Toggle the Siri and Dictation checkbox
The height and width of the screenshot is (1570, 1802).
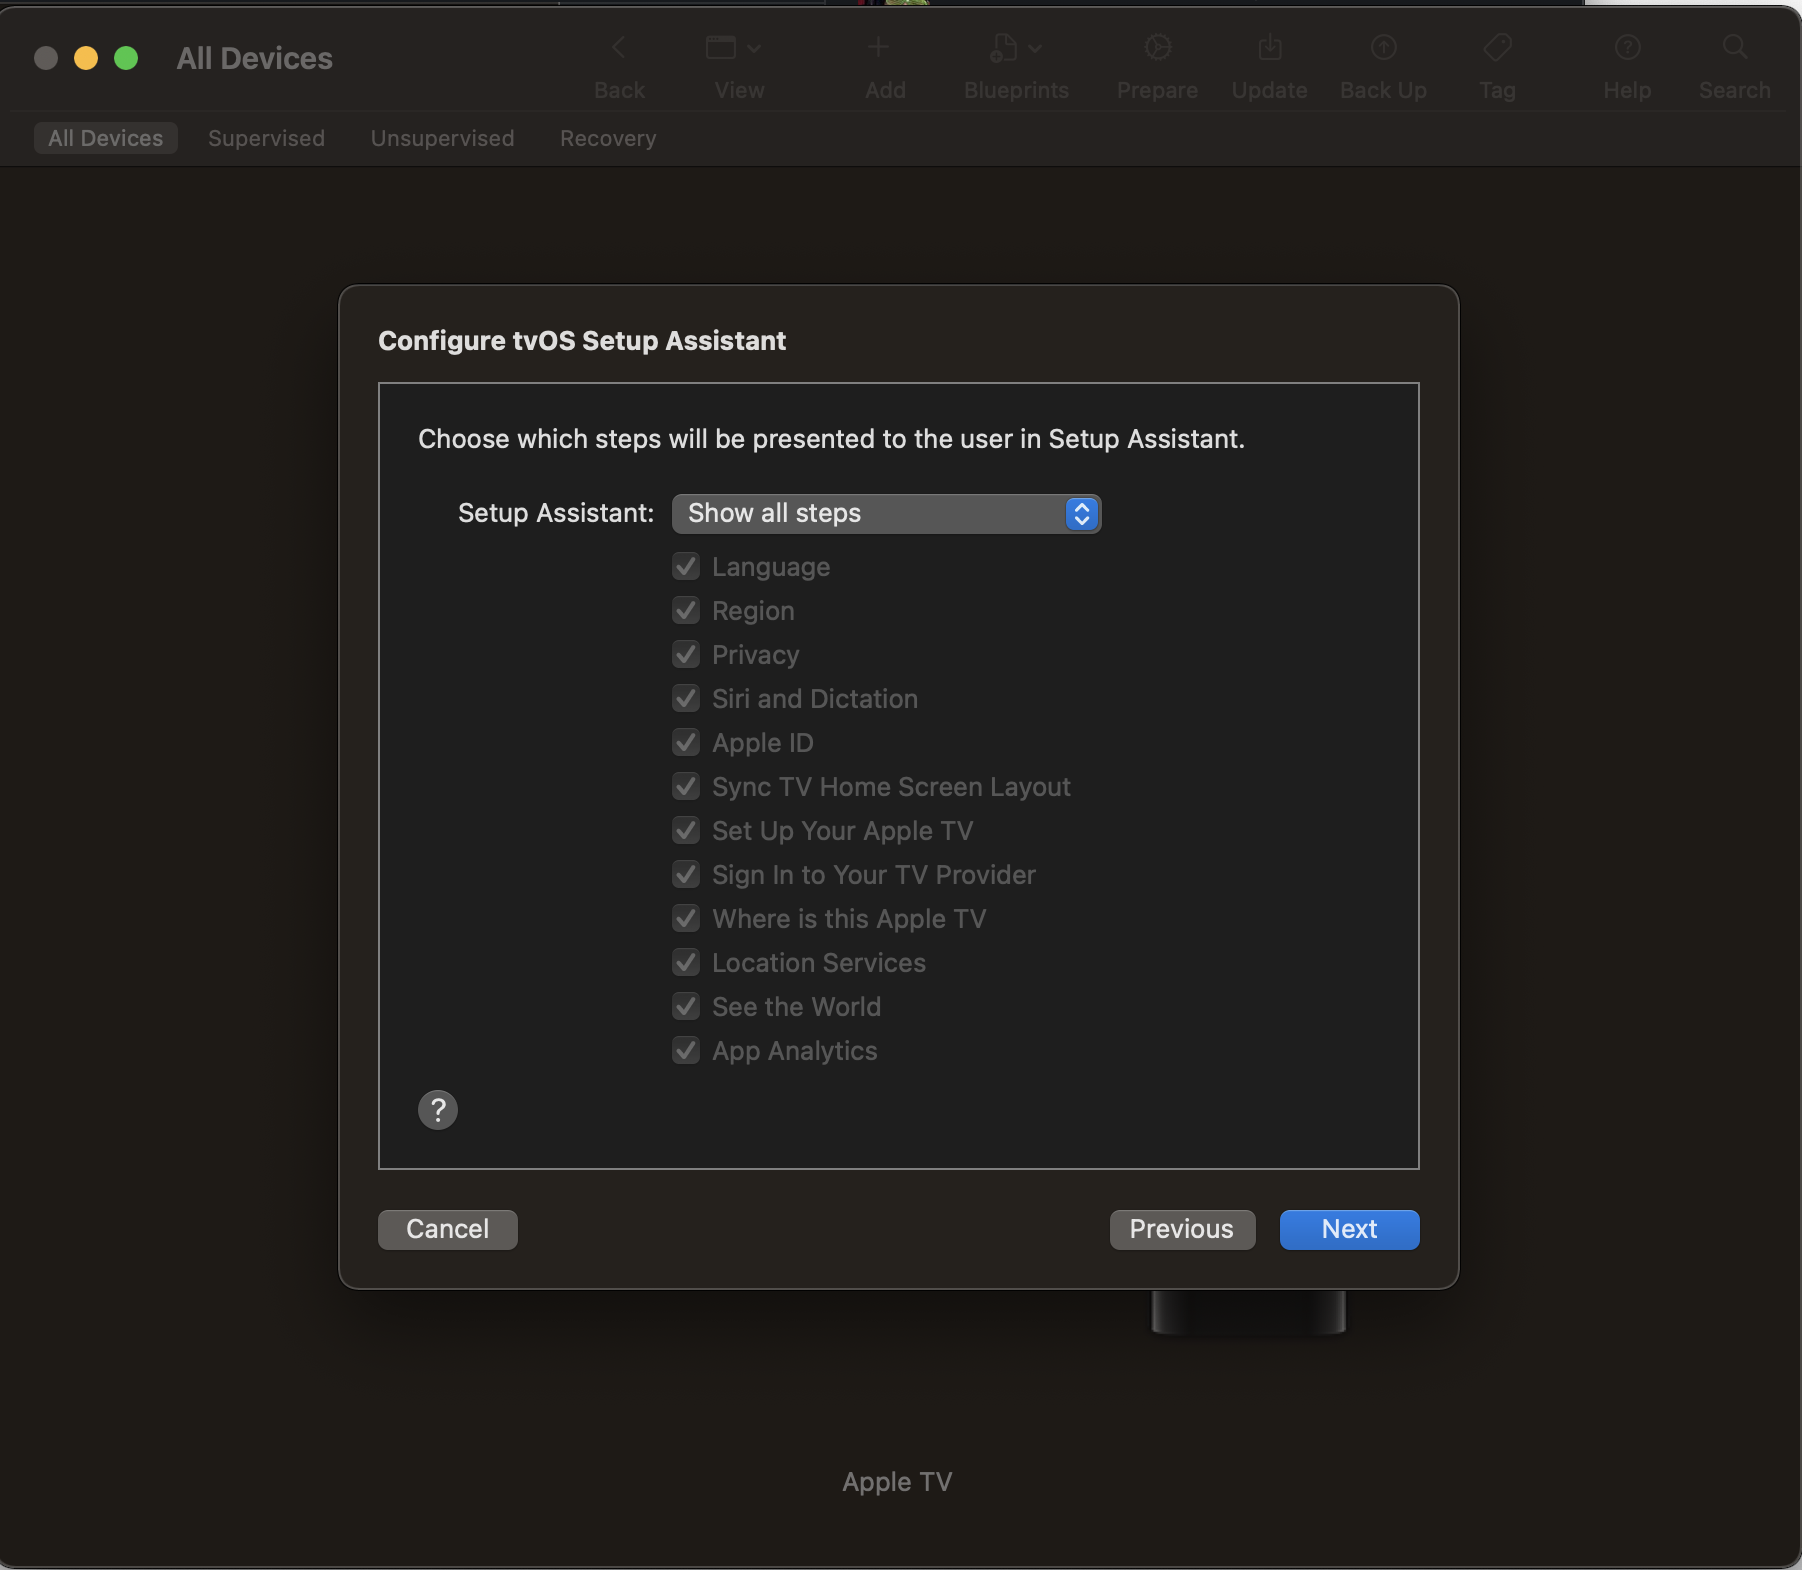coord(686,699)
